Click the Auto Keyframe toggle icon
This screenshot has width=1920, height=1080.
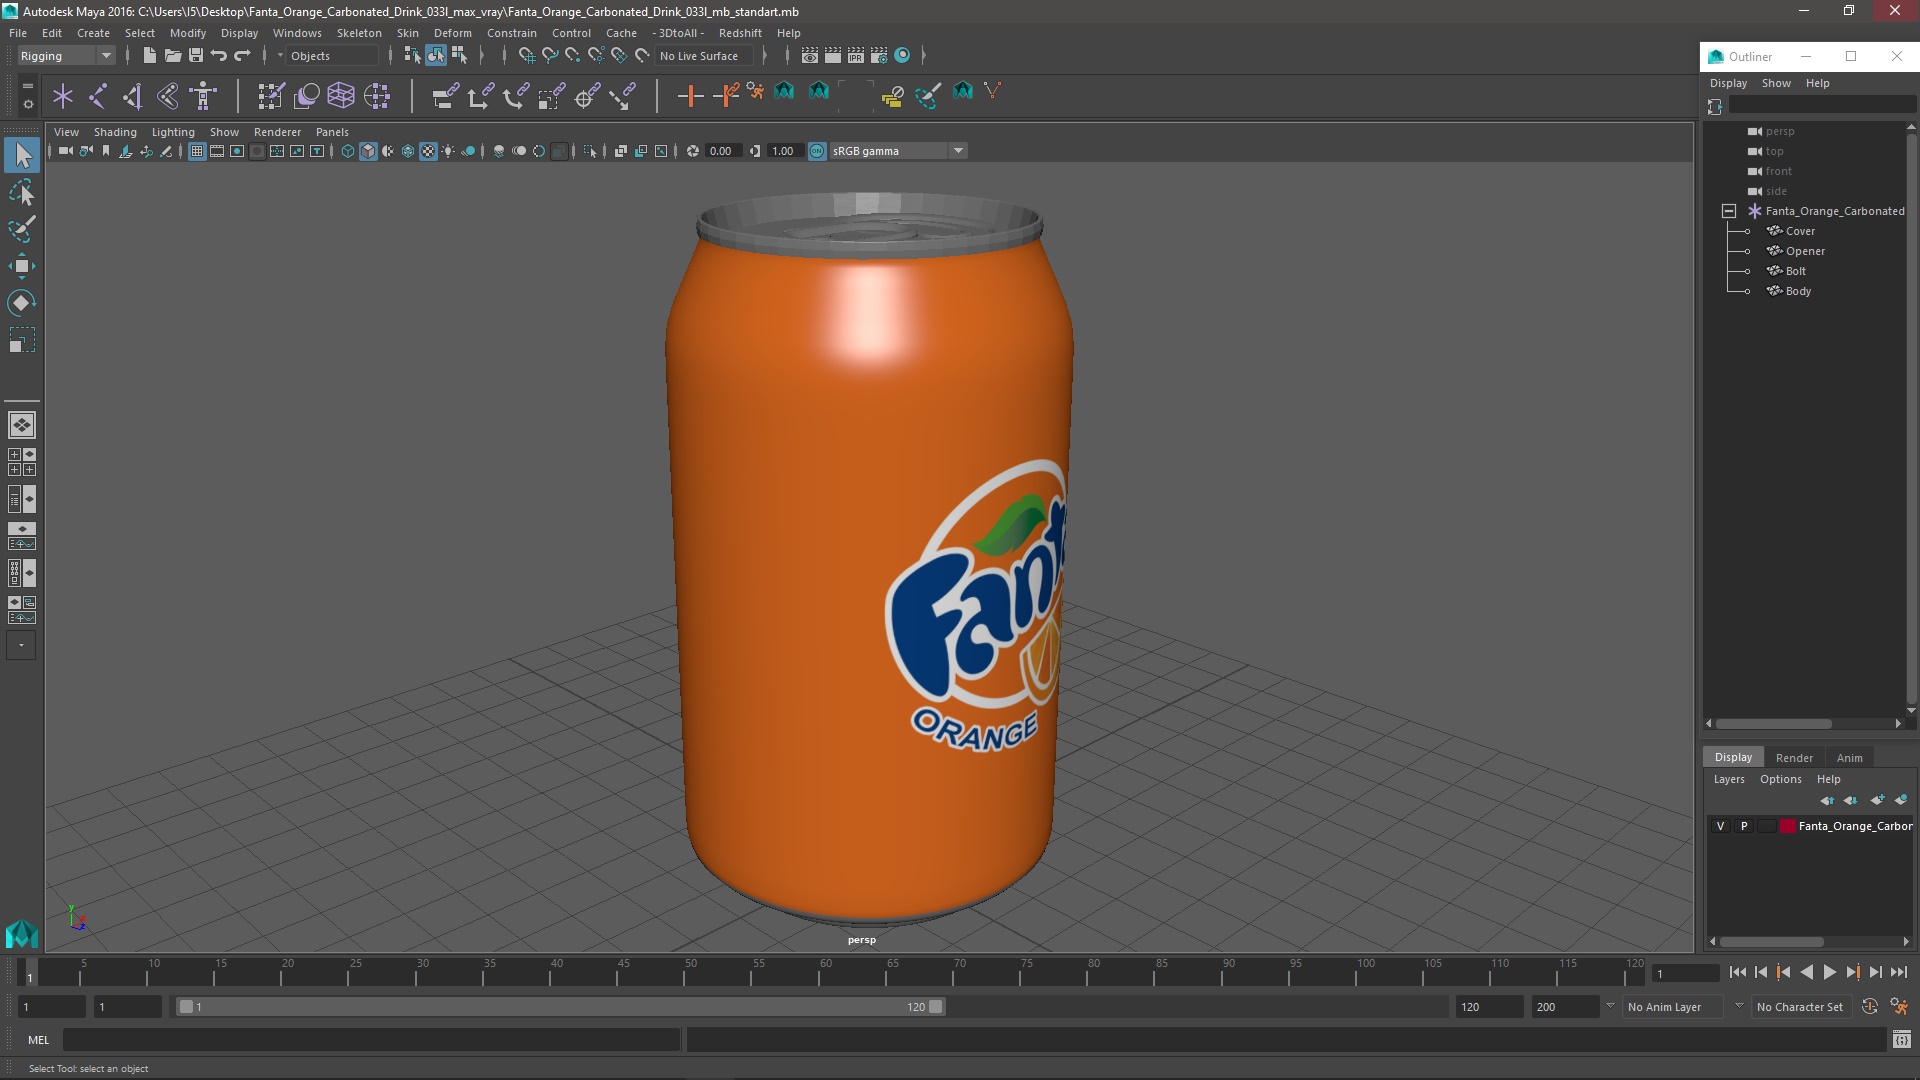point(1869,1007)
